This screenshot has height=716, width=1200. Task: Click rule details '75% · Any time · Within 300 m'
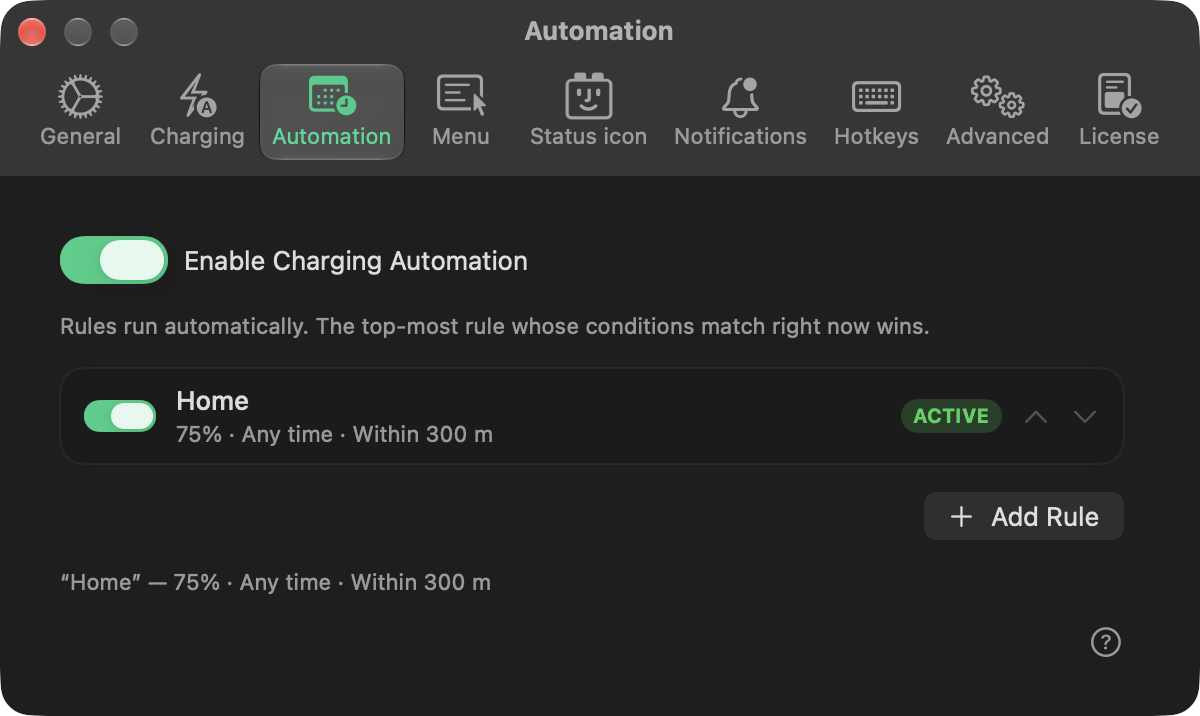click(334, 435)
